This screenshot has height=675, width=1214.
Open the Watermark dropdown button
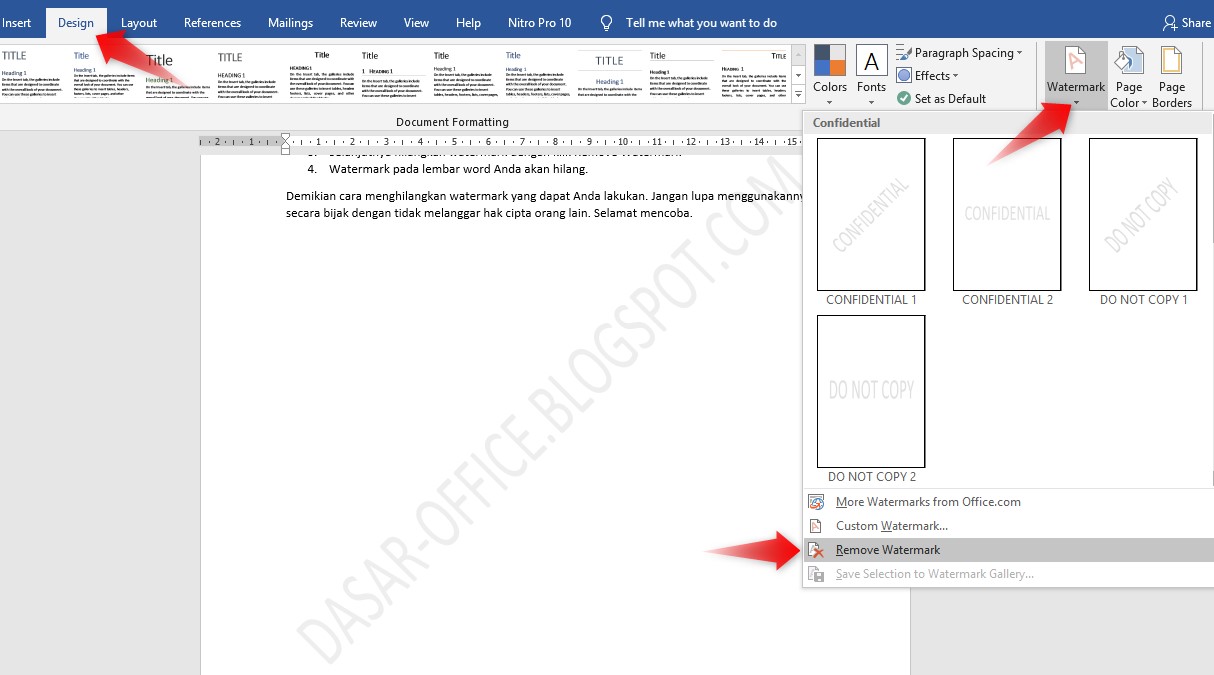pos(1076,75)
